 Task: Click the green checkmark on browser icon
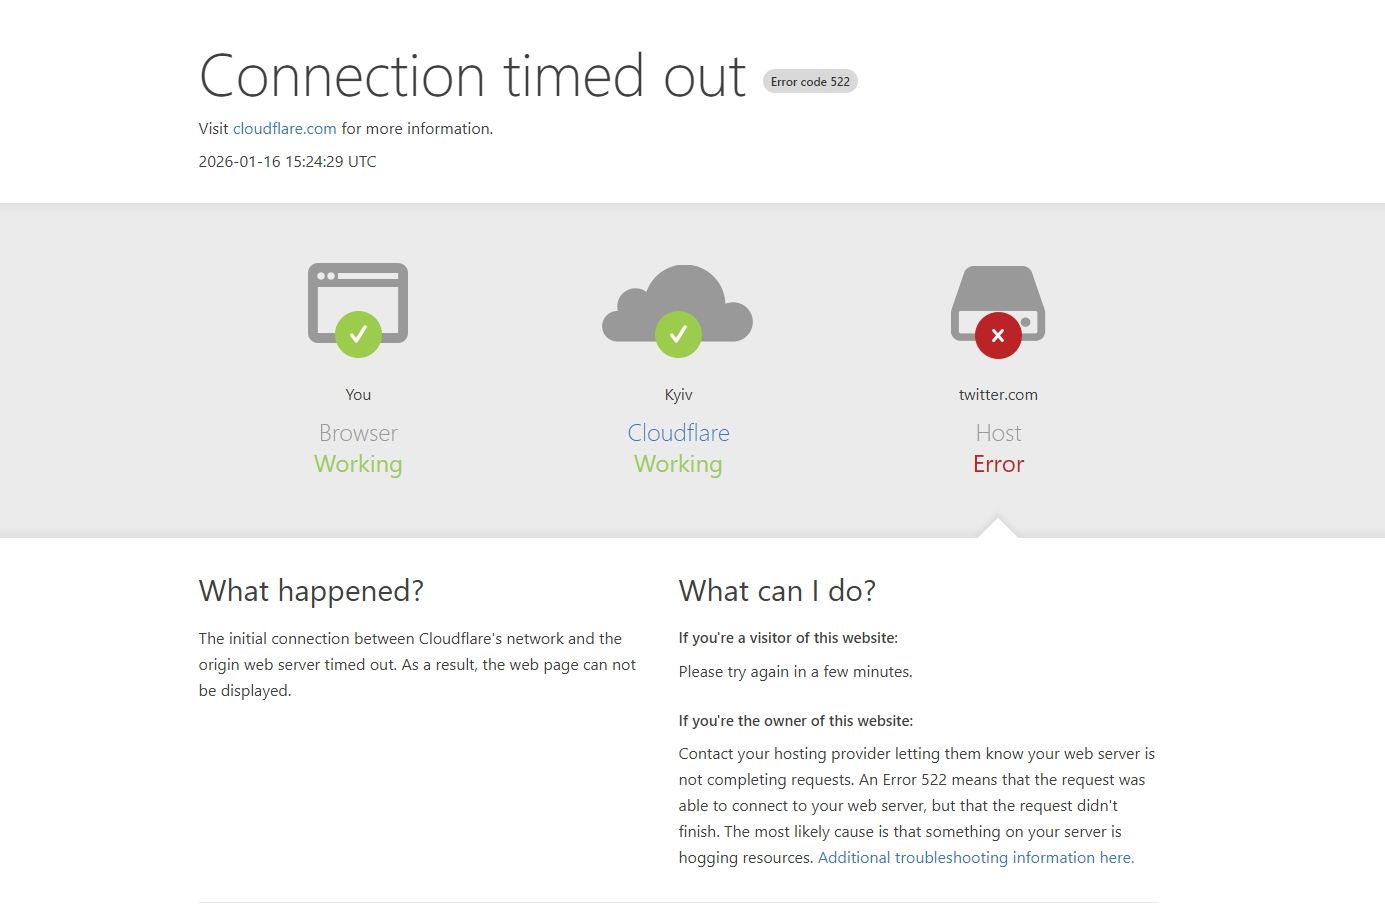[x=358, y=334]
